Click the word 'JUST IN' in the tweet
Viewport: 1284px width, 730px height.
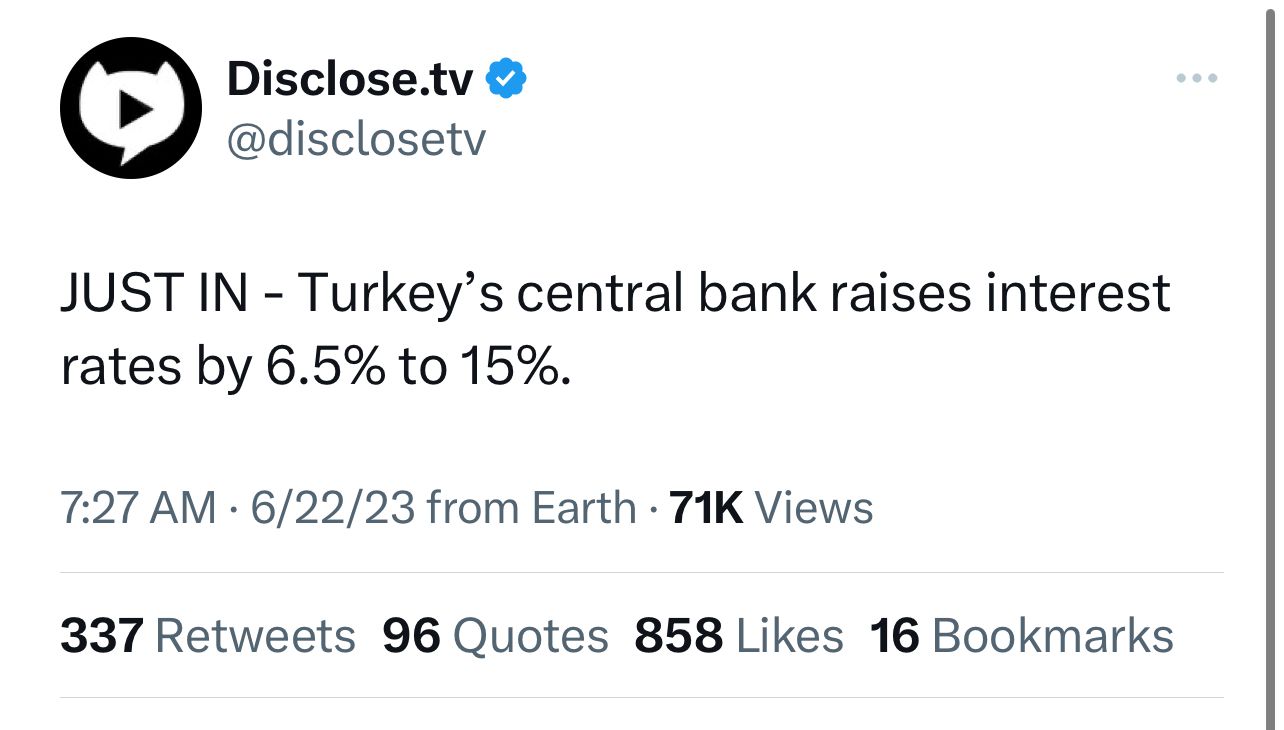[155, 294]
